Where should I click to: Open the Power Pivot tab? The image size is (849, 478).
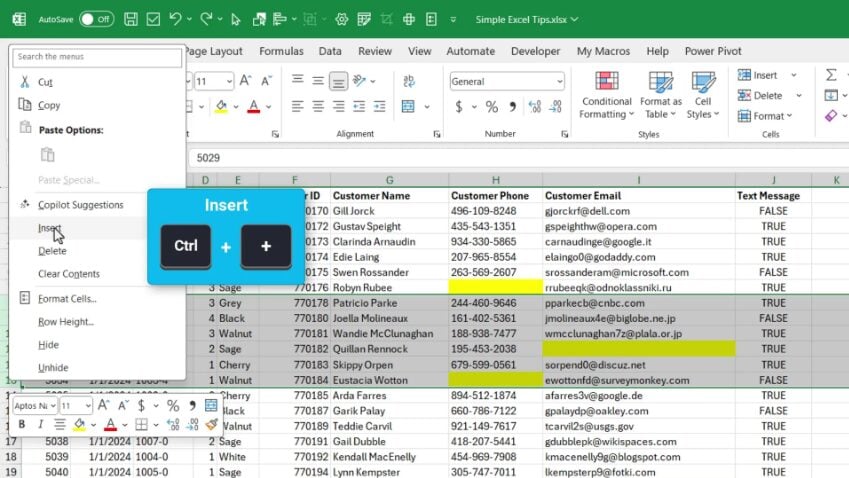click(x=713, y=51)
